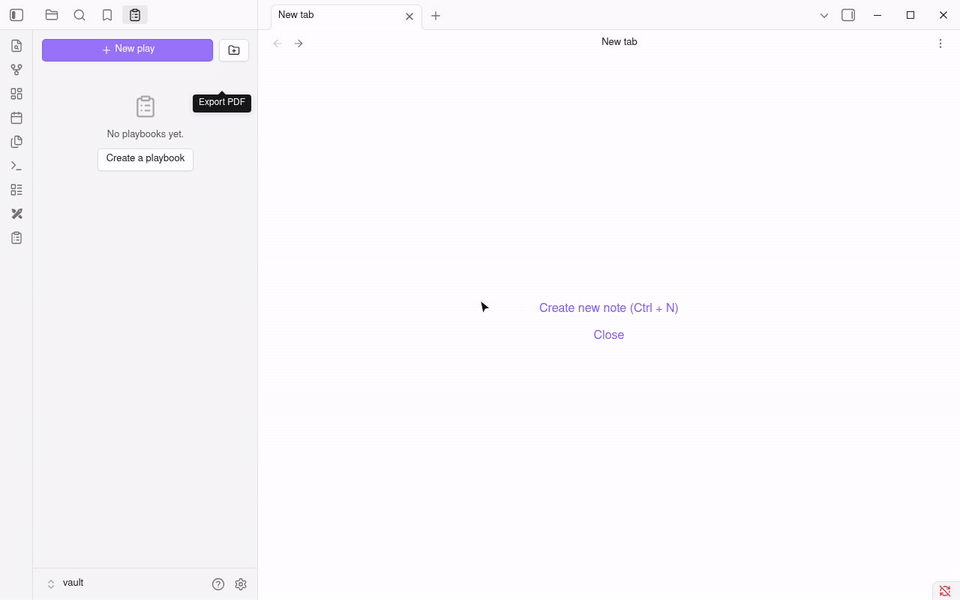960x600 pixels.
Task: Add a new tab with plus icon
Action: click(435, 16)
